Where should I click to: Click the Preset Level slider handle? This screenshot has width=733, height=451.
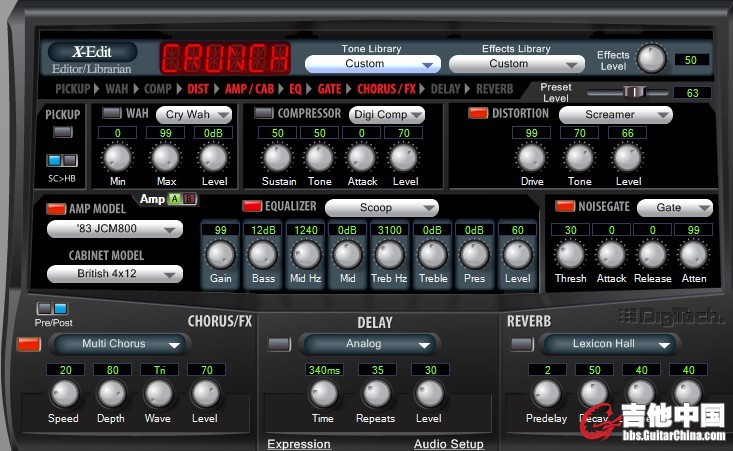point(634,92)
